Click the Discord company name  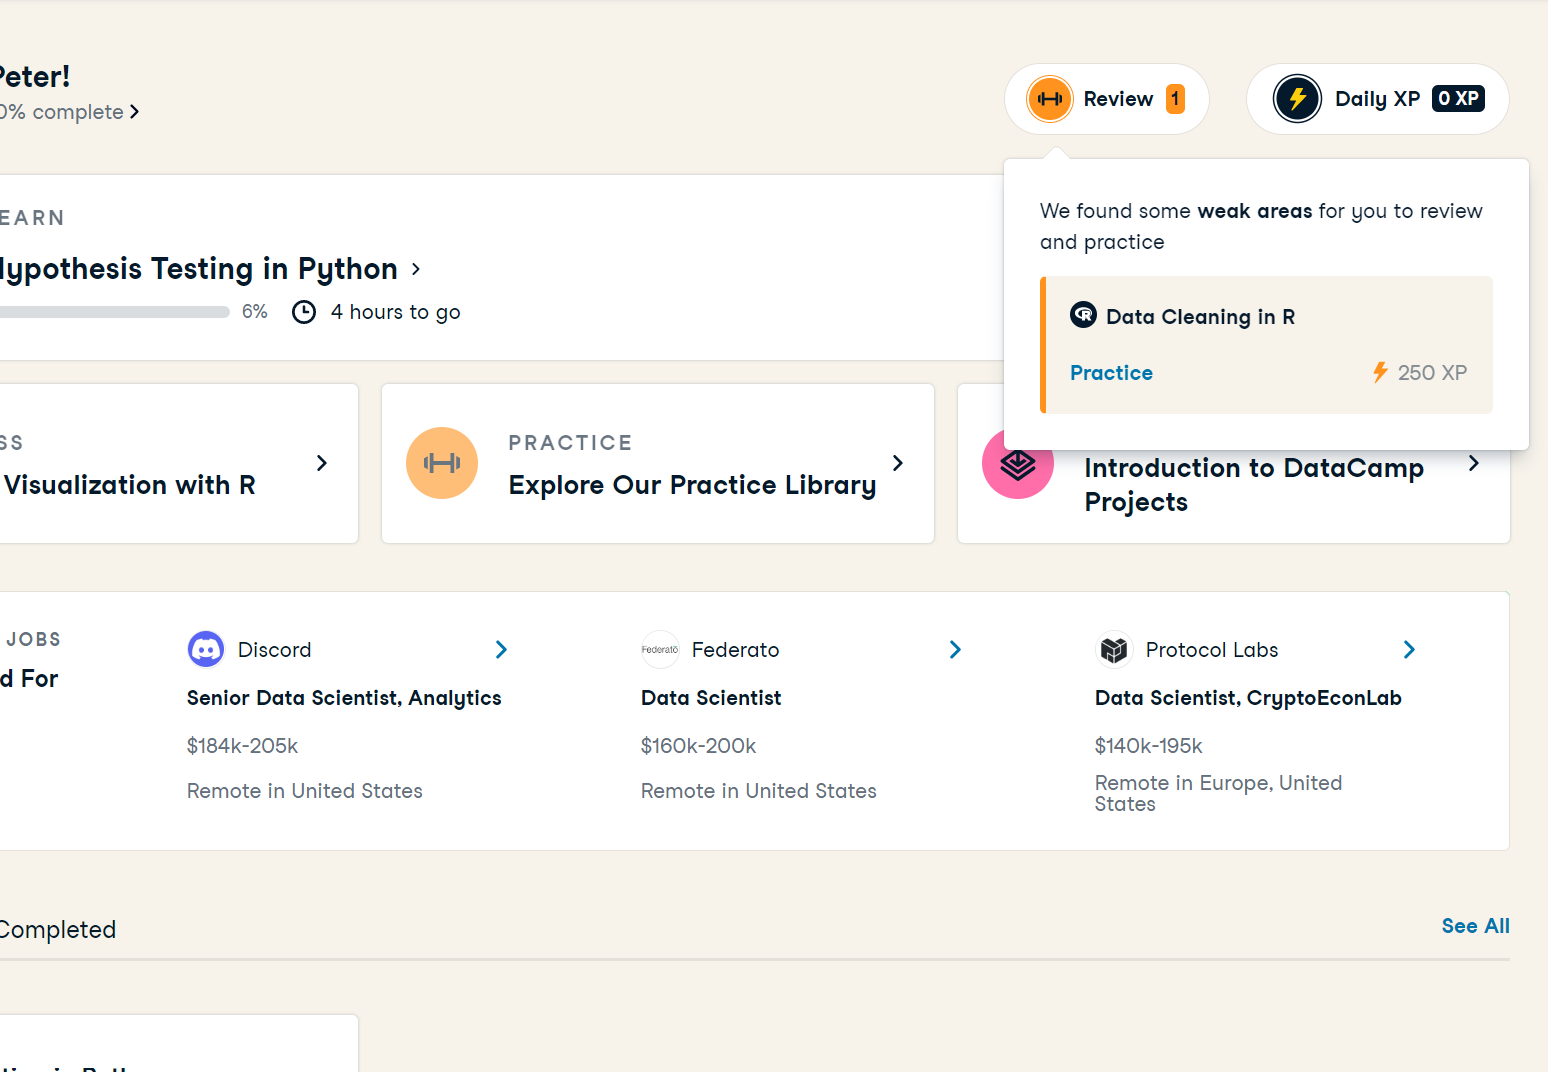pyautogui.click(x=274, y=650)
